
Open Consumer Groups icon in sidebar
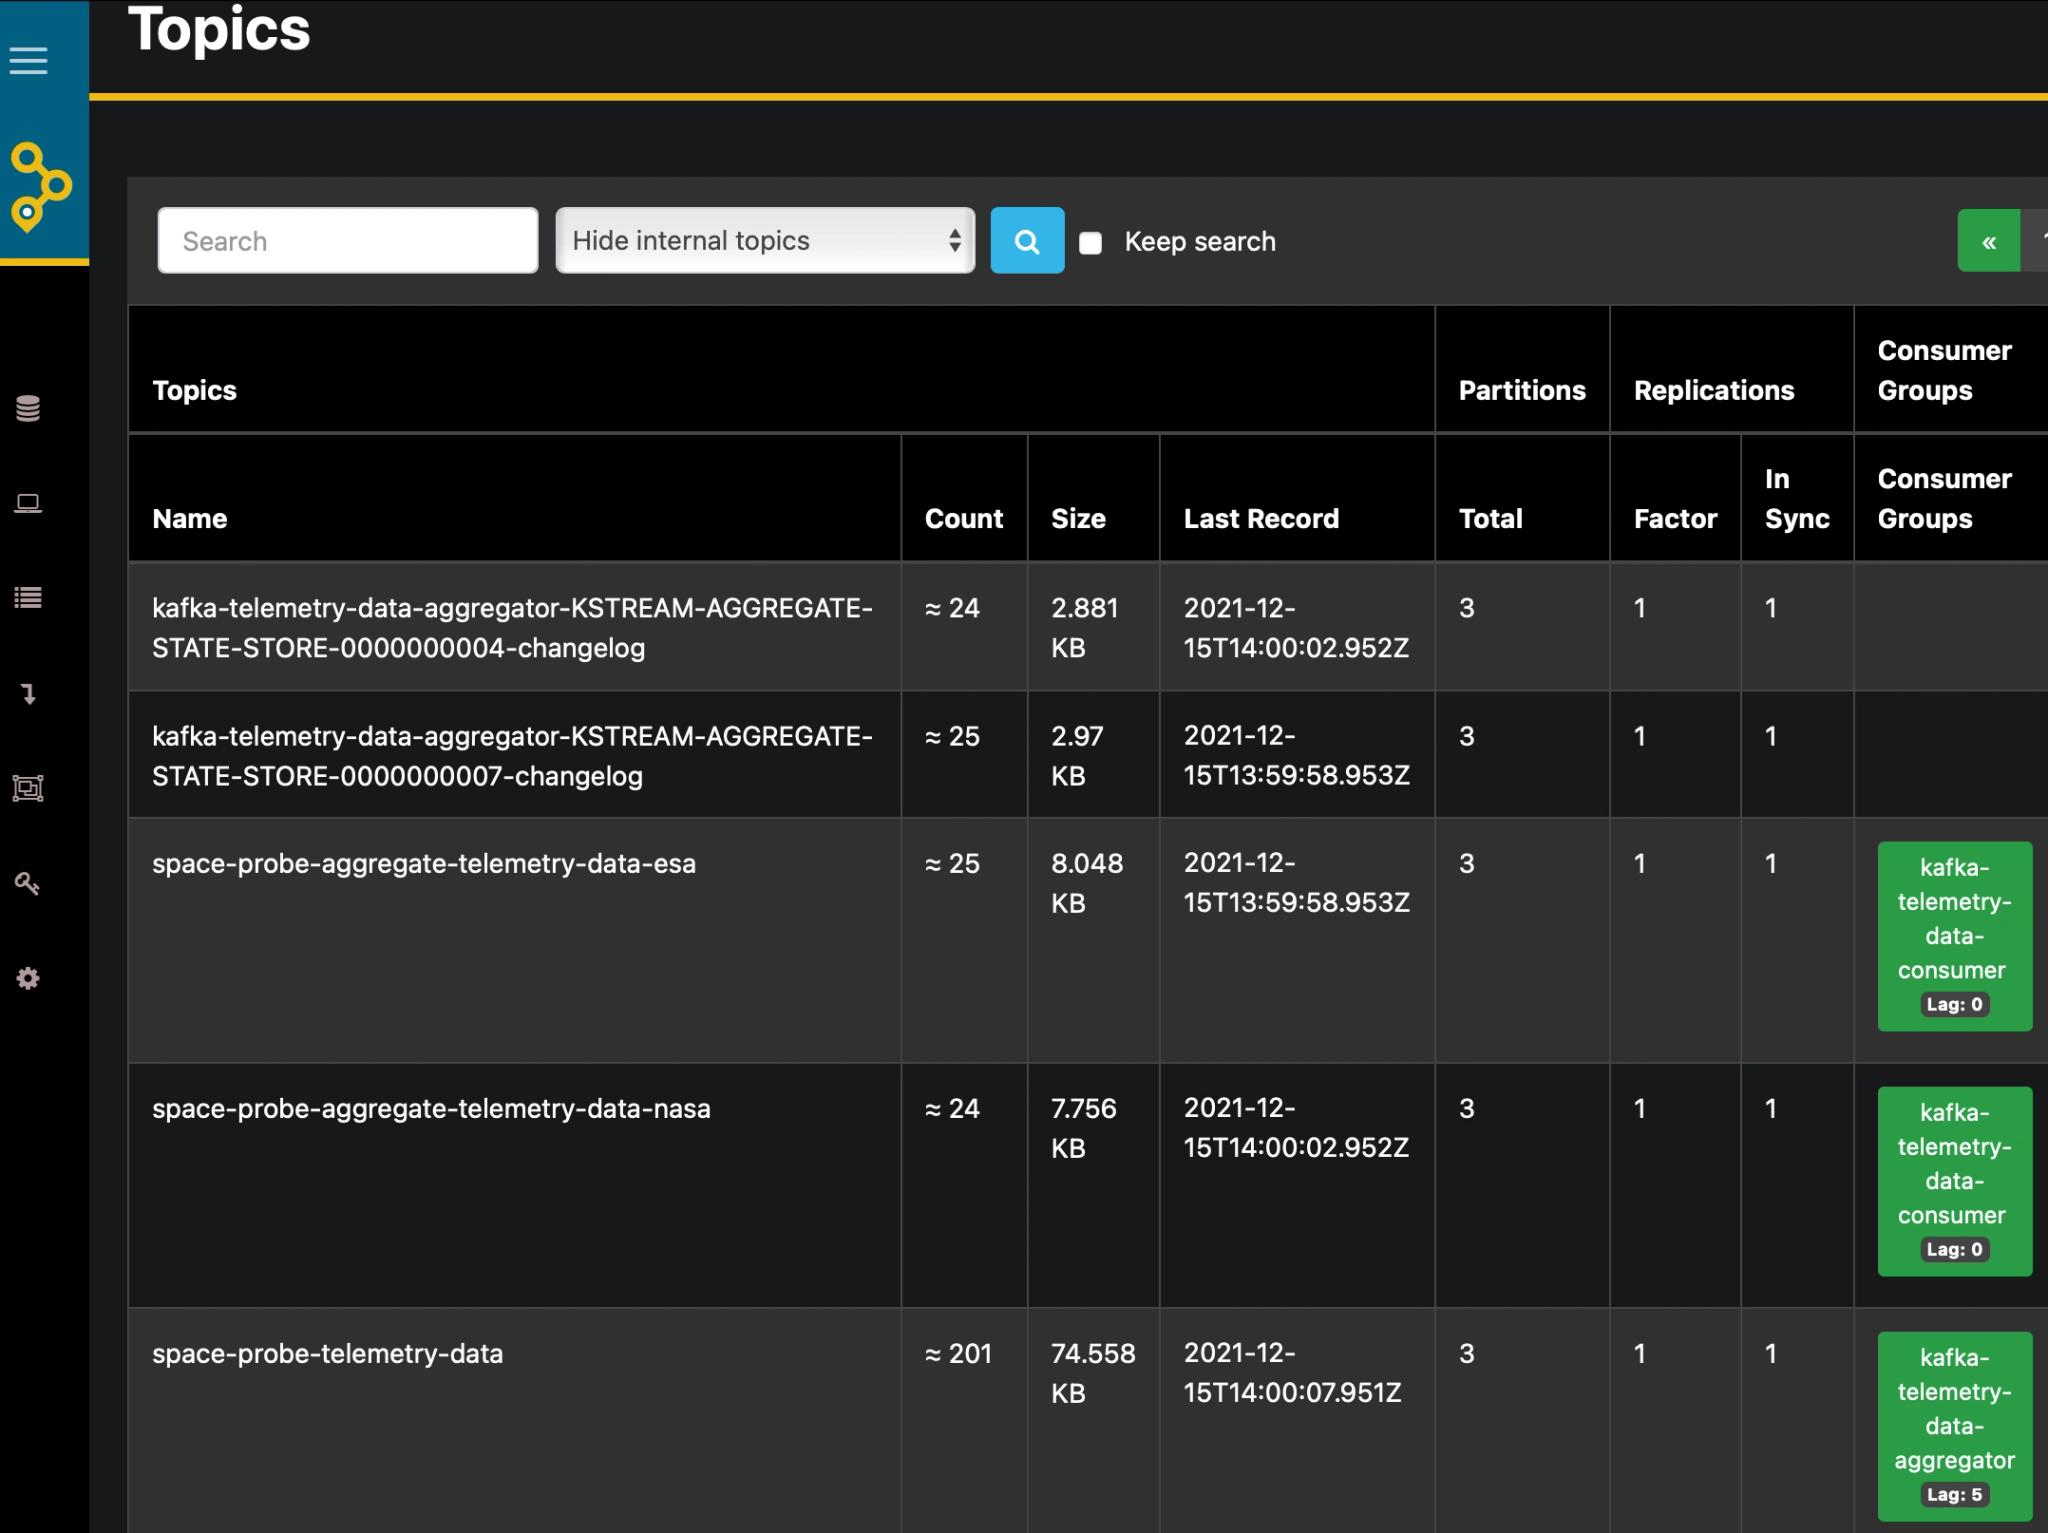[x=28, y=788]
